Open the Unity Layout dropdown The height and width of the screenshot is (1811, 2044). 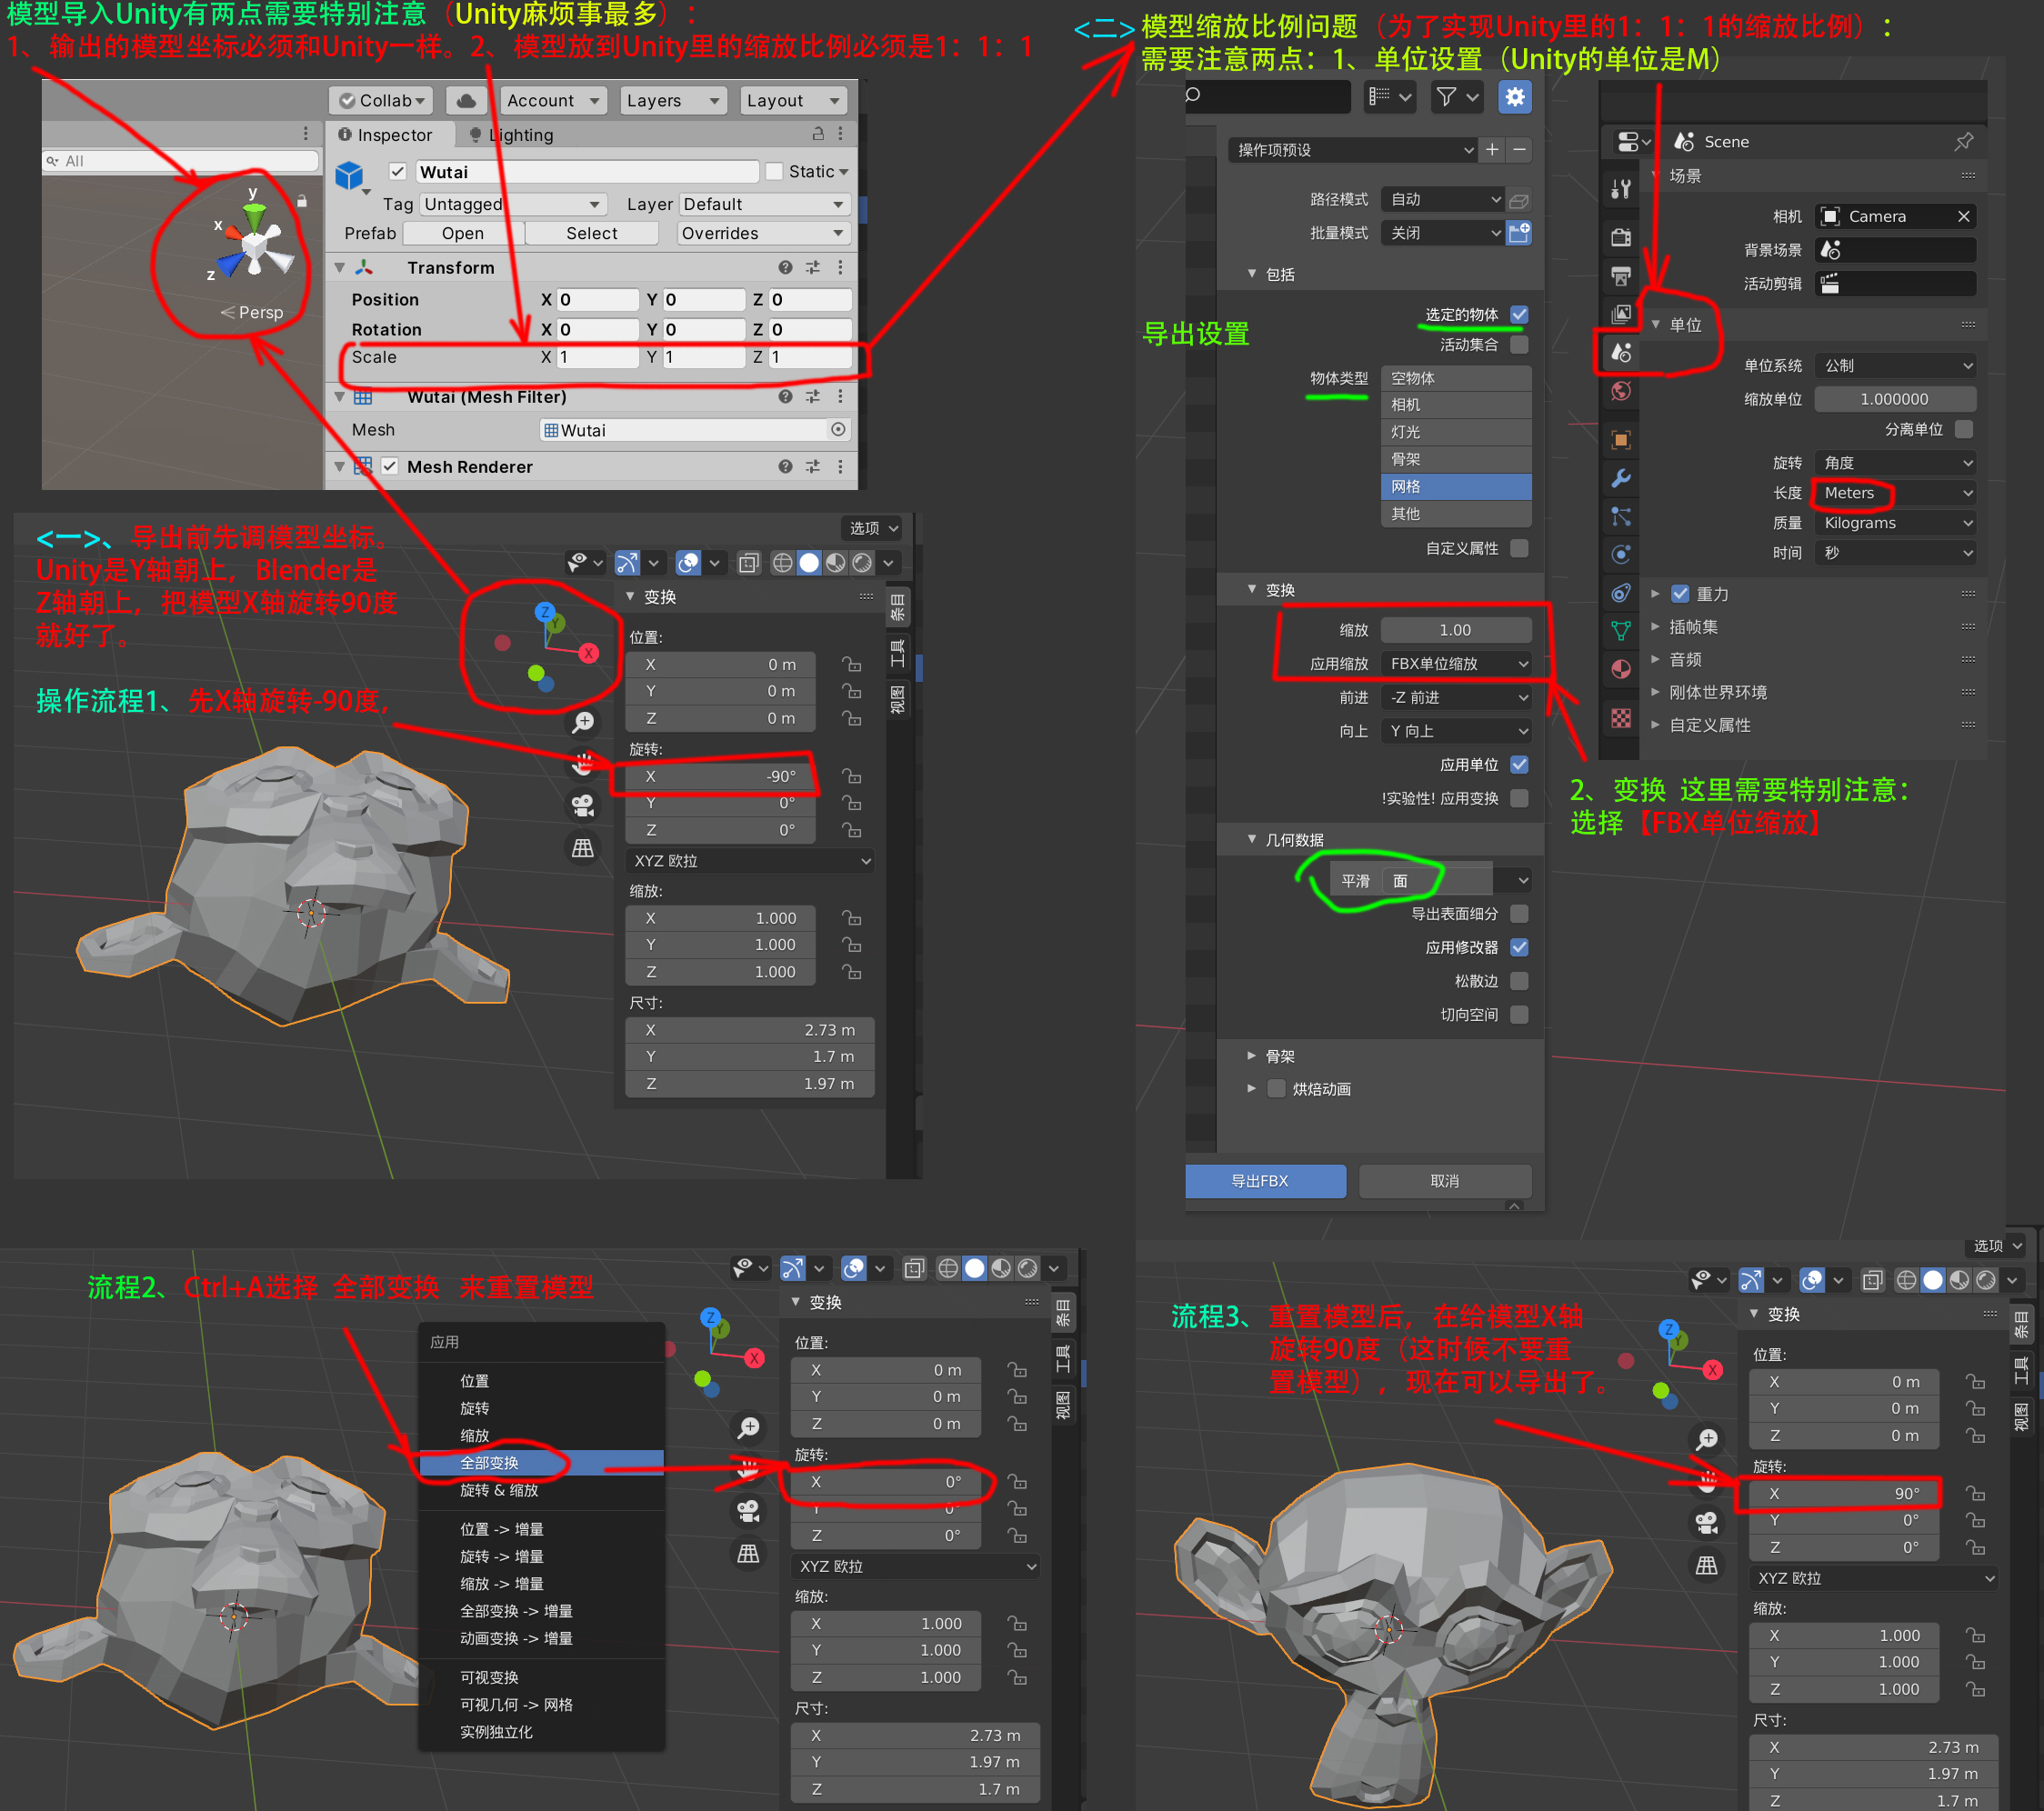(x=794, y=100)
